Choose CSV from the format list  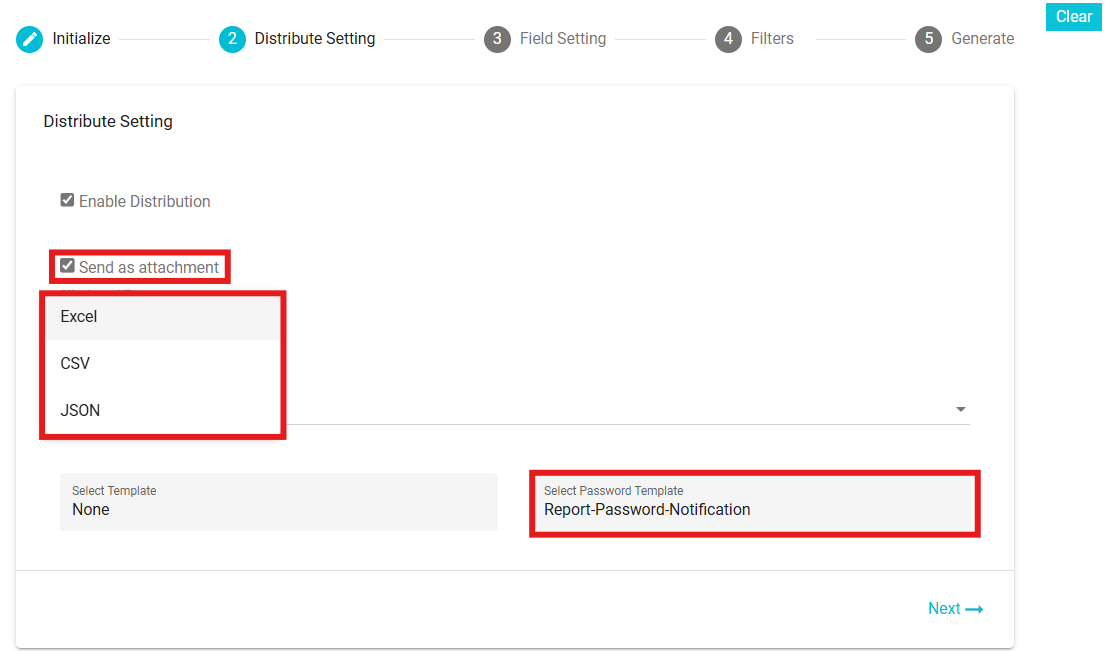163,364
